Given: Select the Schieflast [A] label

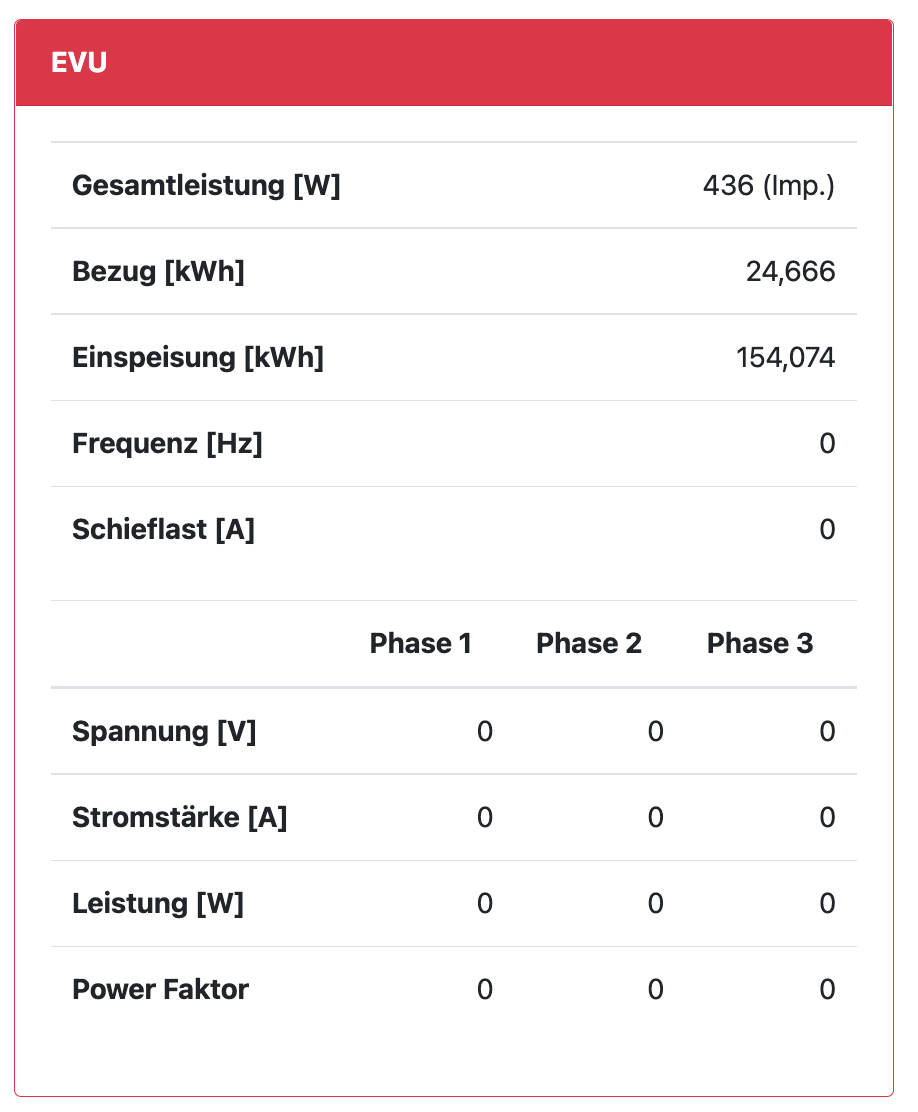Looking at the screenshot, I should point(163,530).
